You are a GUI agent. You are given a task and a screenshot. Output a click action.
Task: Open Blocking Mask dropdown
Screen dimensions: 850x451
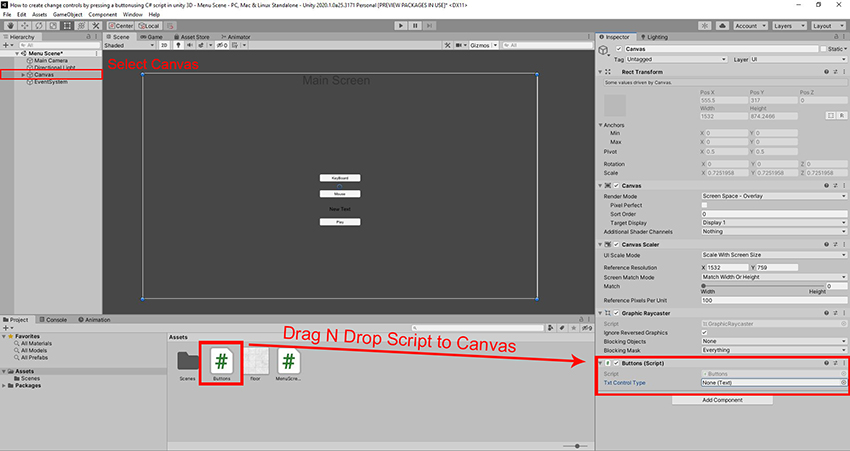click(774, 350)
